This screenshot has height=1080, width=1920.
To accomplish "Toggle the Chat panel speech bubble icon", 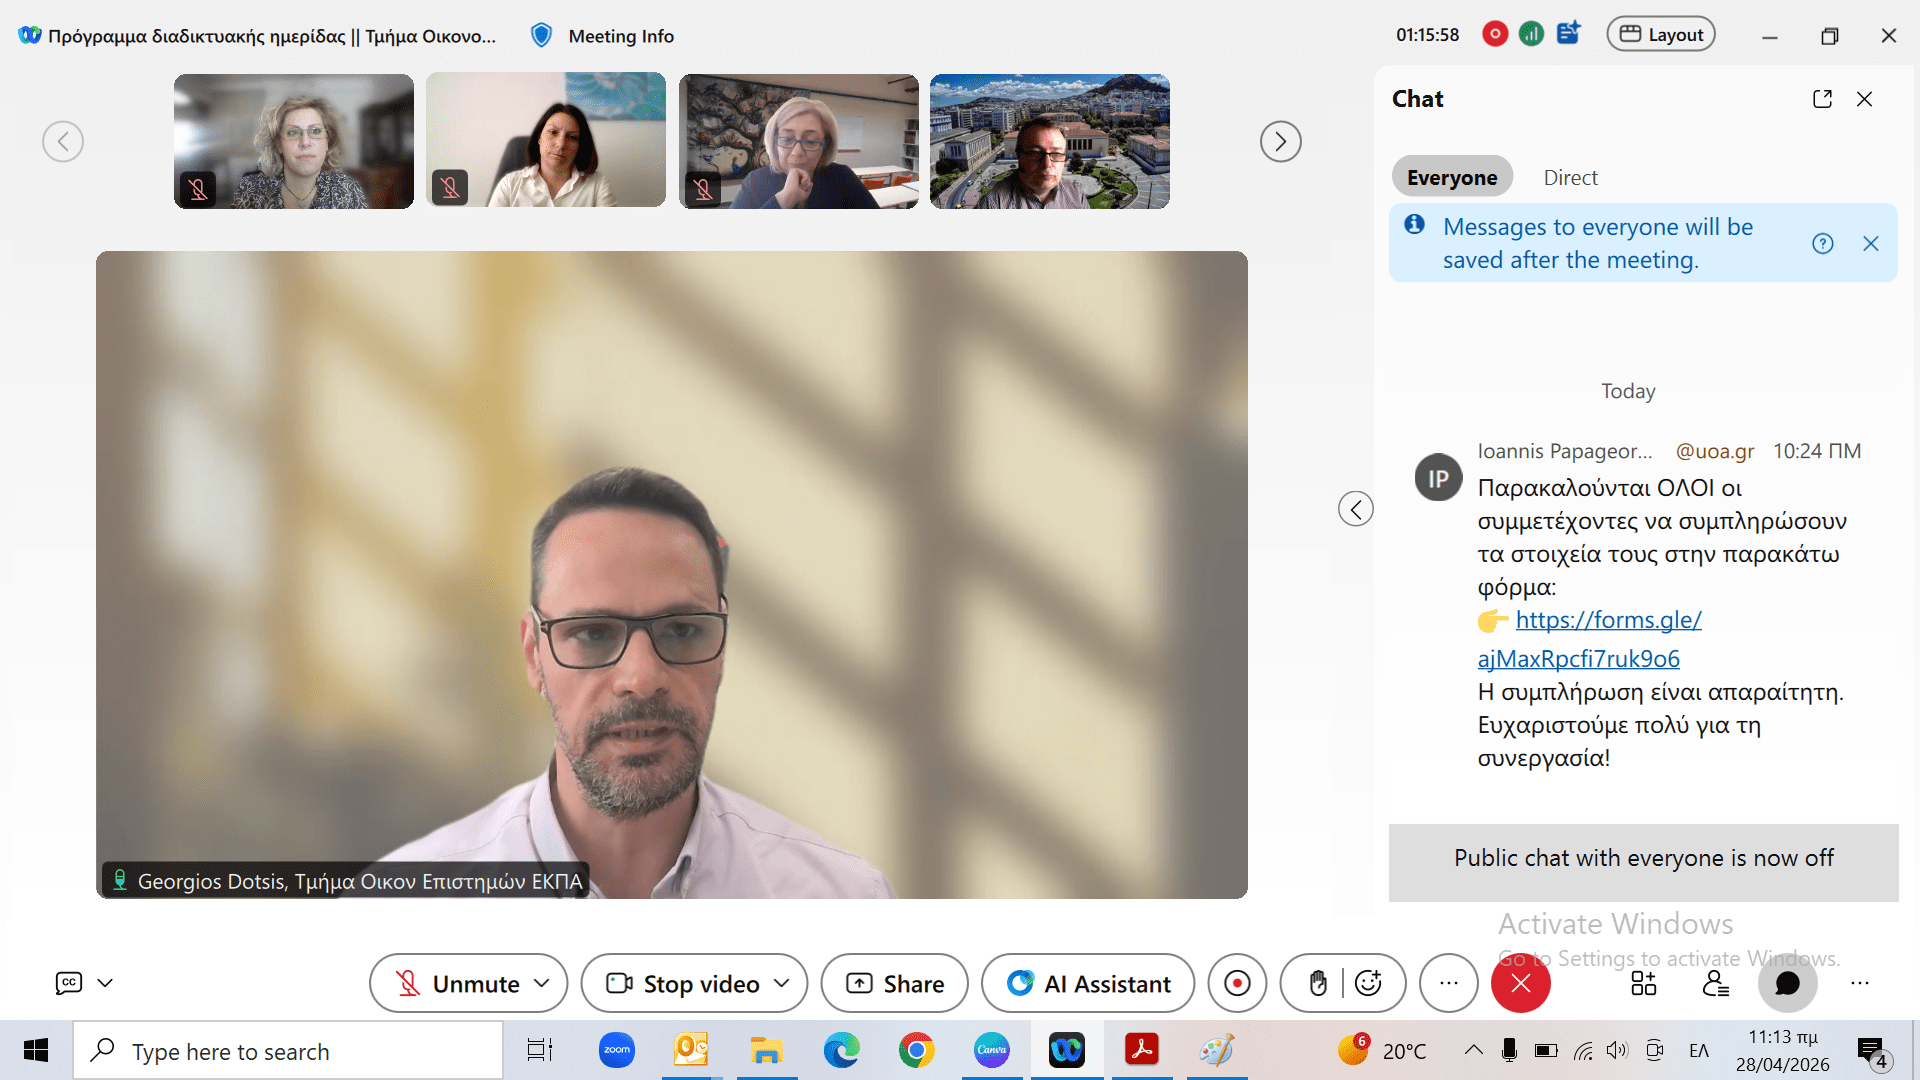I will [x=1788, y=983].
